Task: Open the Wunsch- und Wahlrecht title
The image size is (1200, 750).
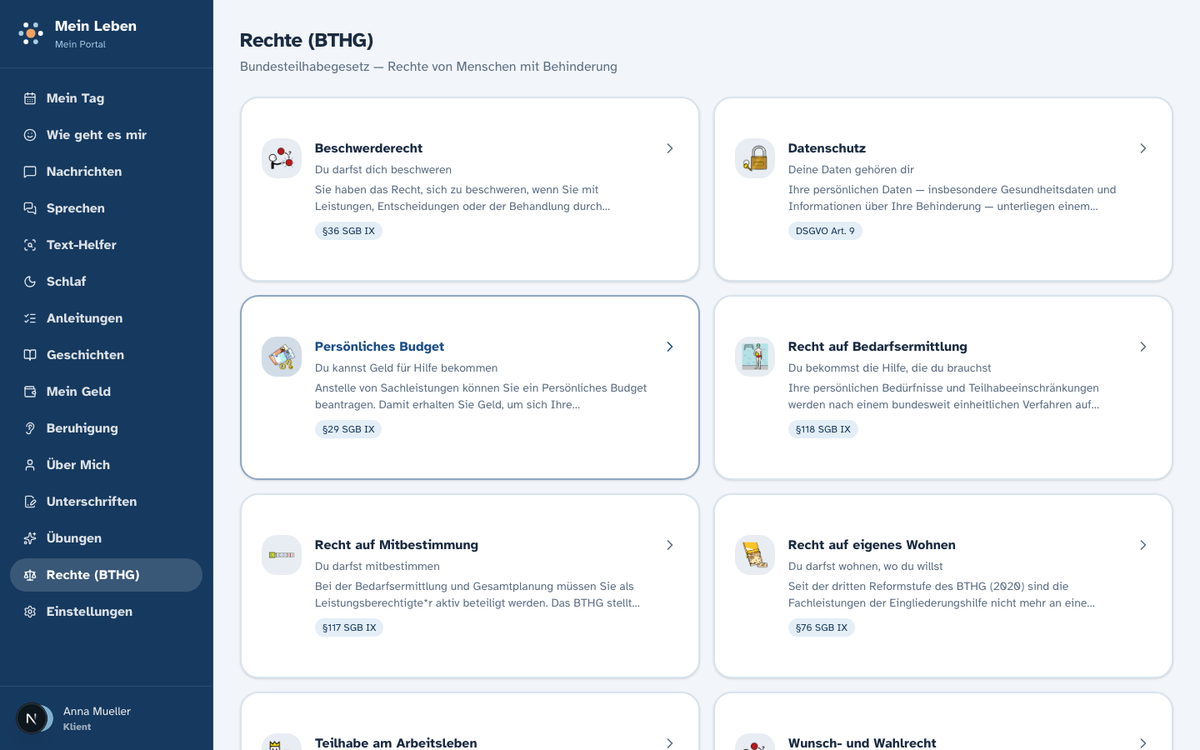Action: coord(862,743)
